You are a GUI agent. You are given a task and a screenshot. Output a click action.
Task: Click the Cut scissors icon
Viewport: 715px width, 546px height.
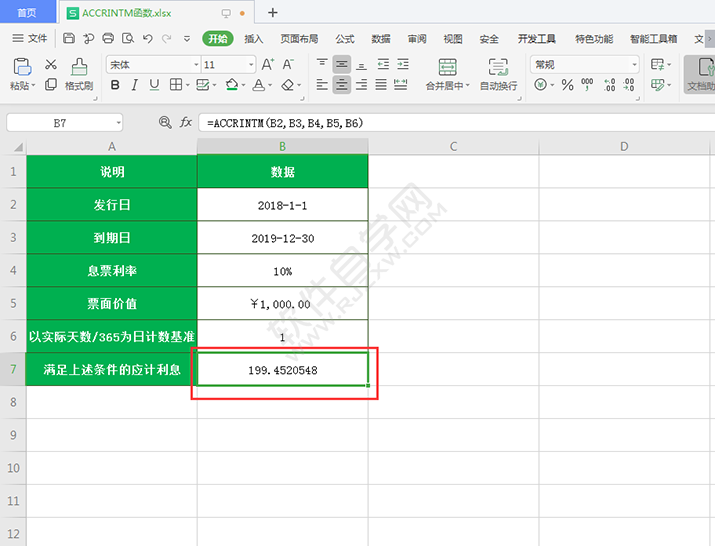click(51, 64)
